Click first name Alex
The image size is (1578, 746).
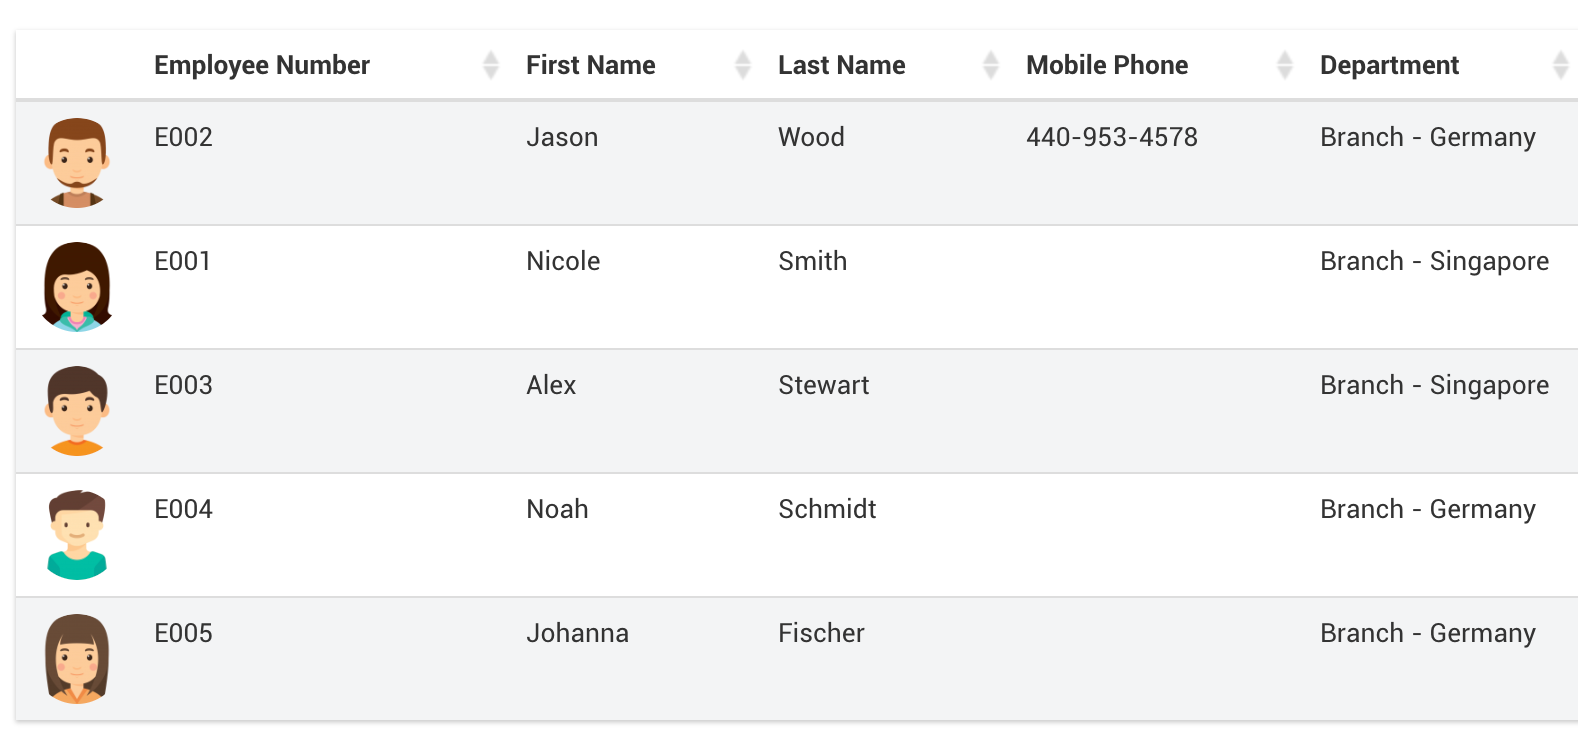pyautogui.click(x=551, y=385)
